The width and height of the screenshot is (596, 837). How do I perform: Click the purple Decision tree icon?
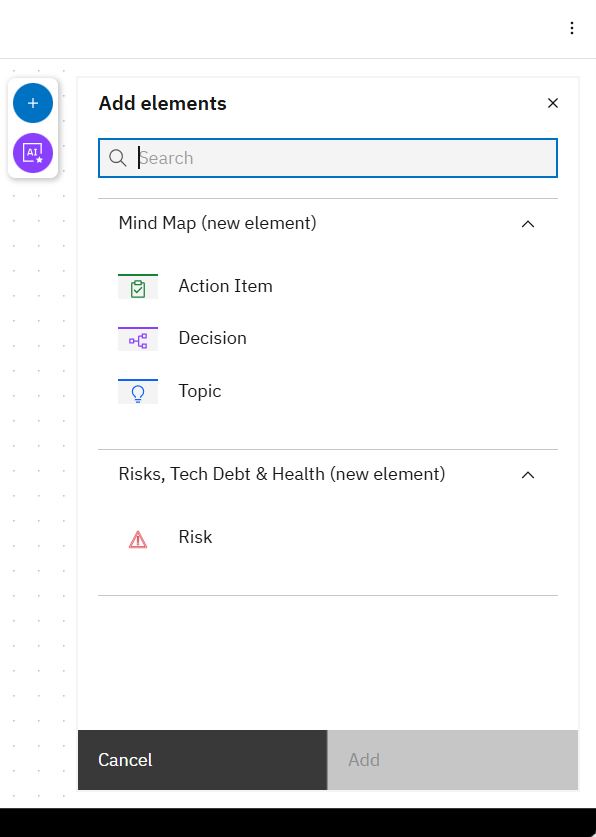138,339
